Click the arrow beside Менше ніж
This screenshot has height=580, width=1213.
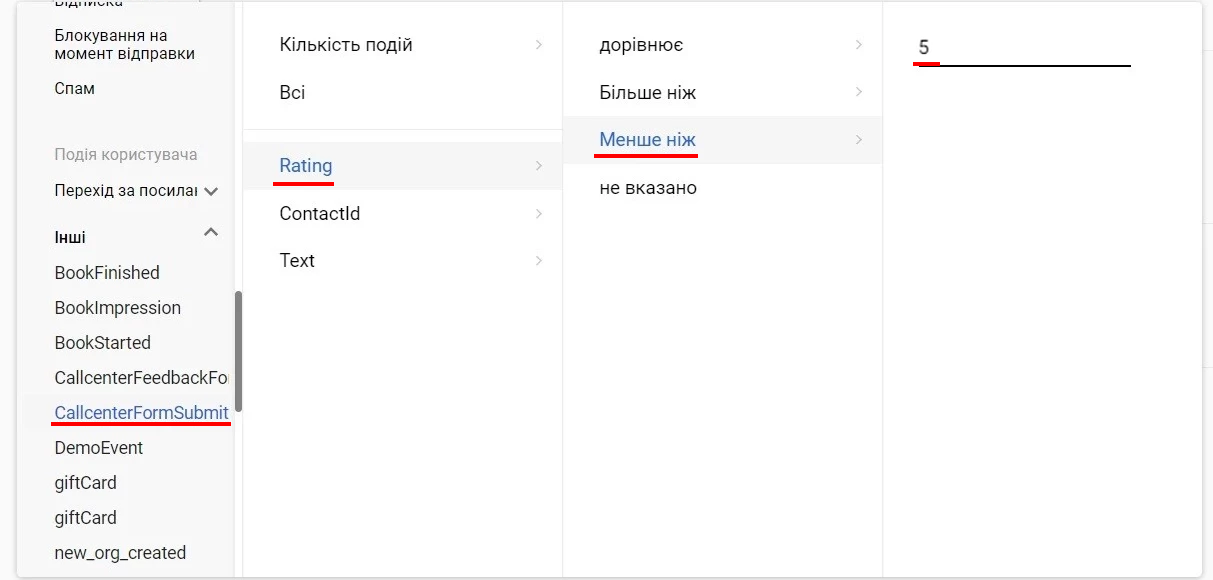coord(859,140)
